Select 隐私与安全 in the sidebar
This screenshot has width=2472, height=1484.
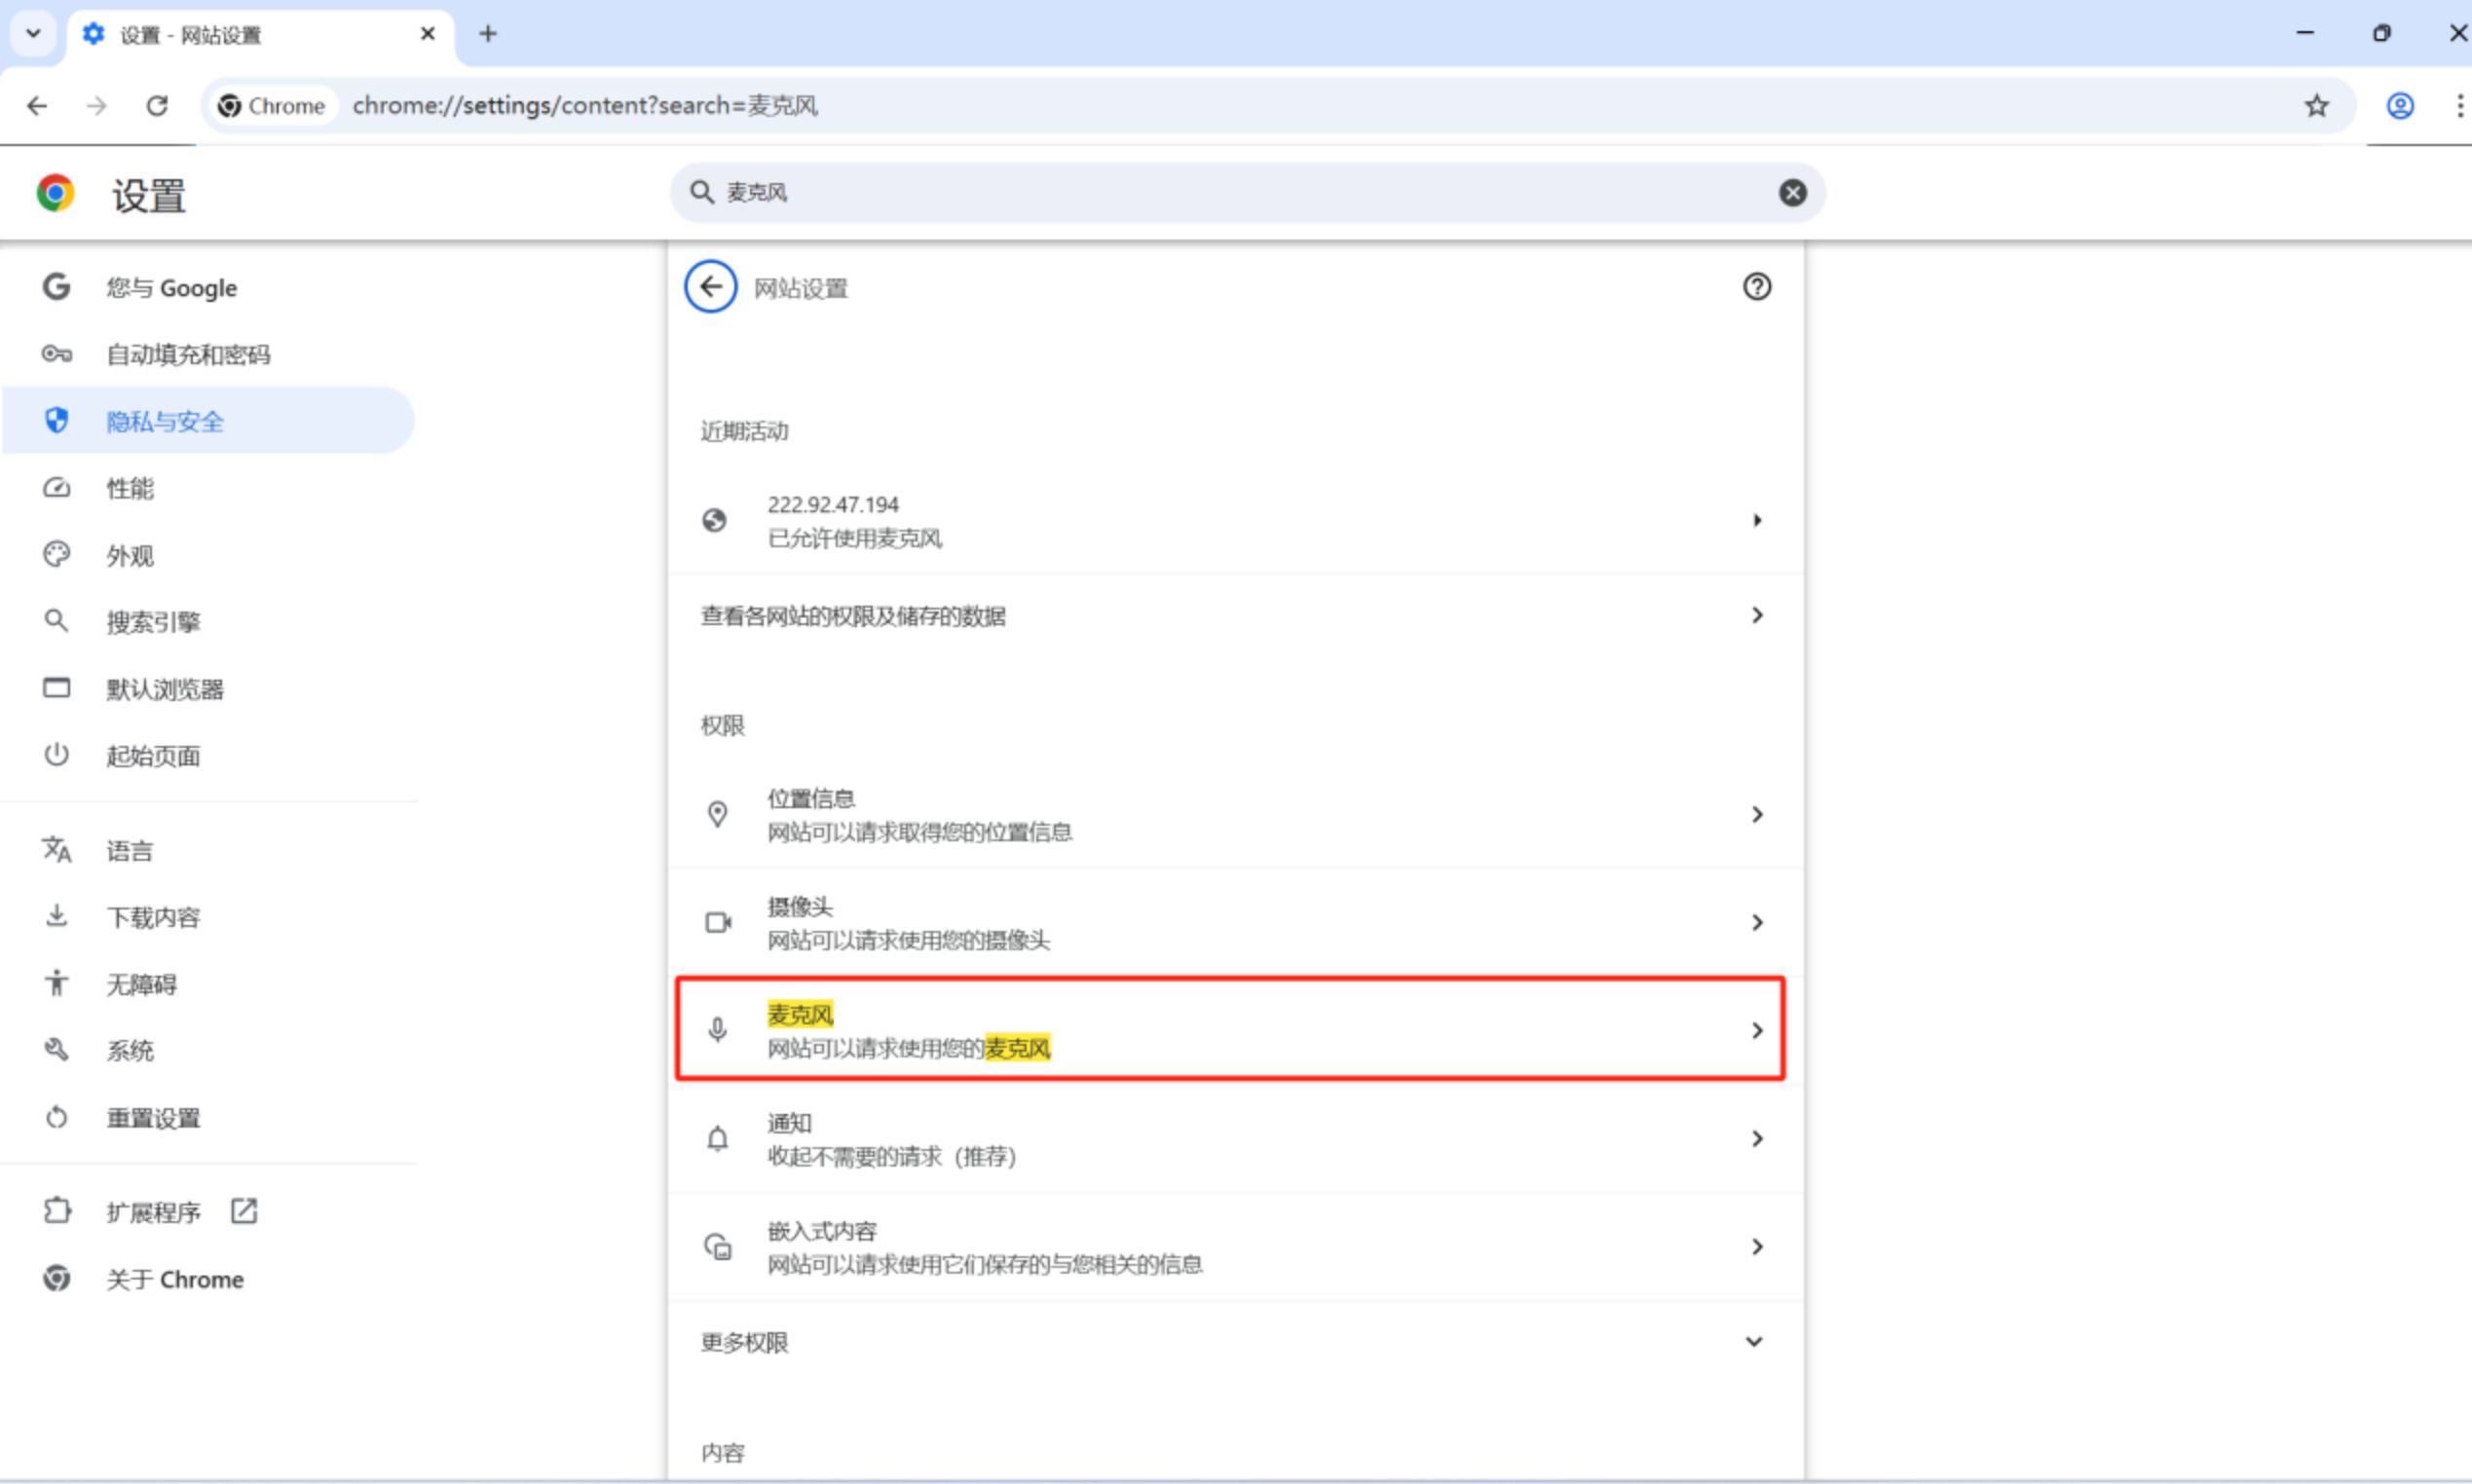pyautogui.click(x=165, y=421)
